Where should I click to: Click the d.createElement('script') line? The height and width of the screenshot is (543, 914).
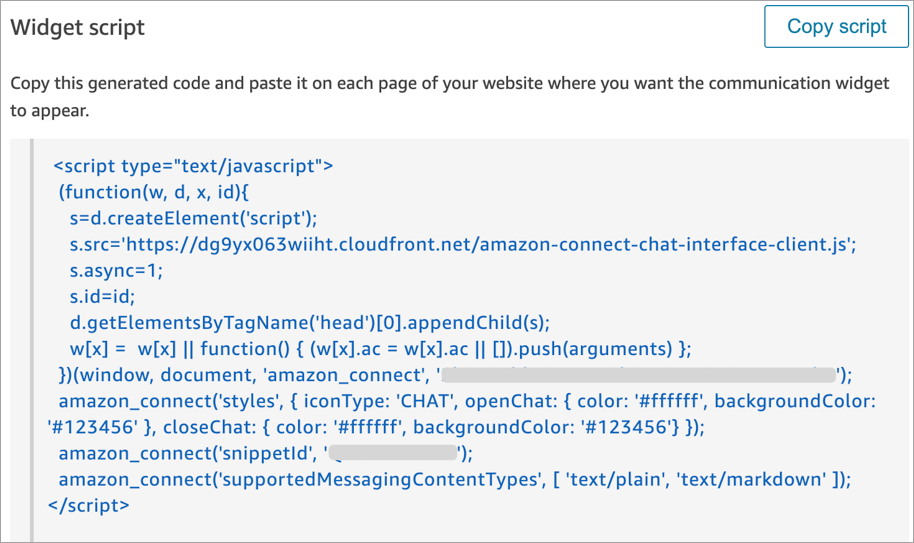coord(193,218)
